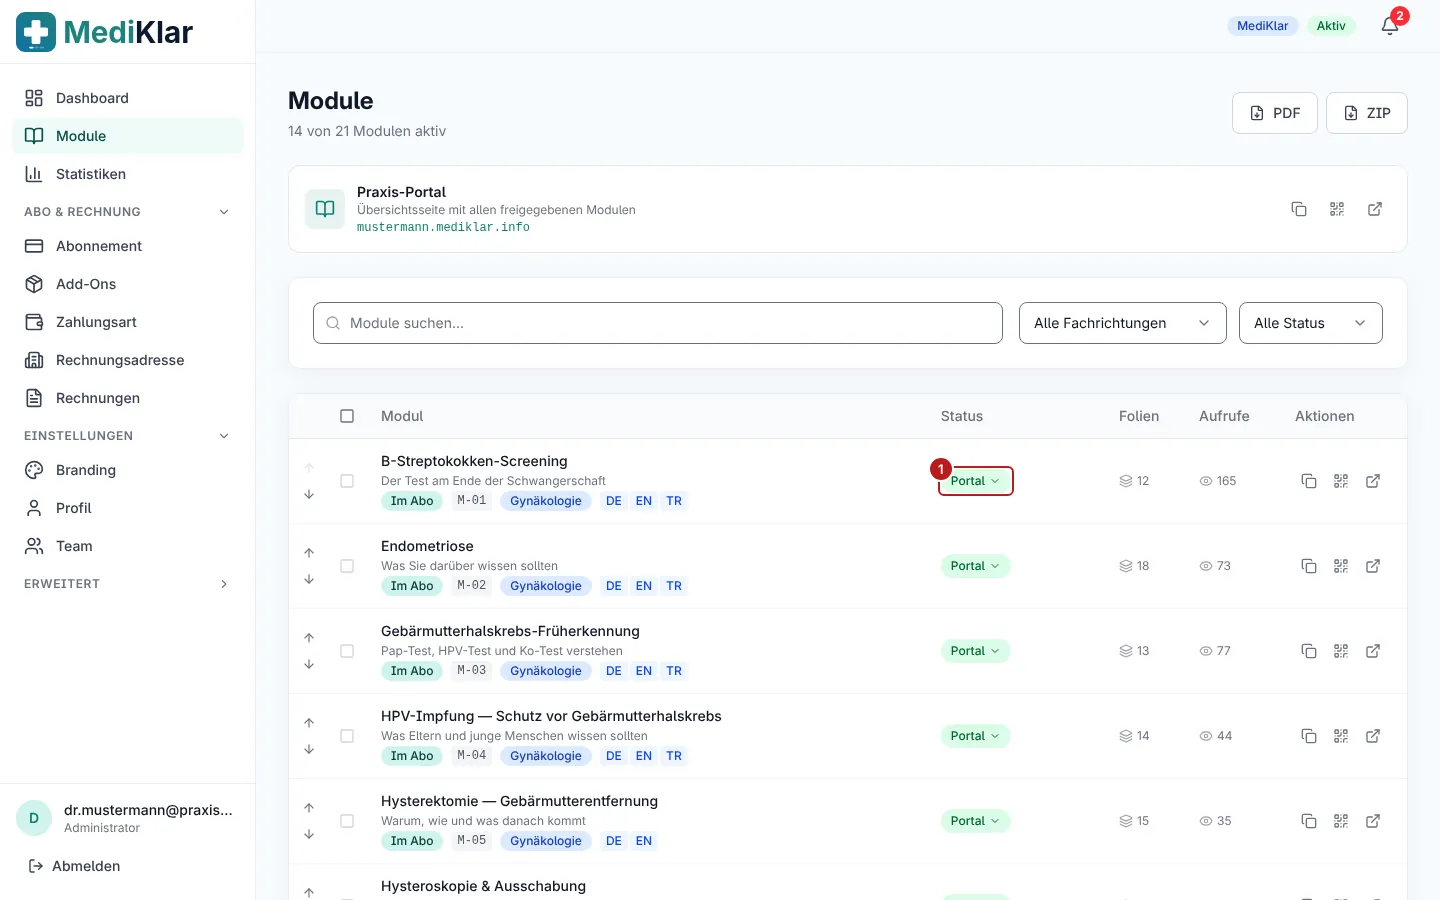Select the Endometriose module checkbox

(347, 566)
